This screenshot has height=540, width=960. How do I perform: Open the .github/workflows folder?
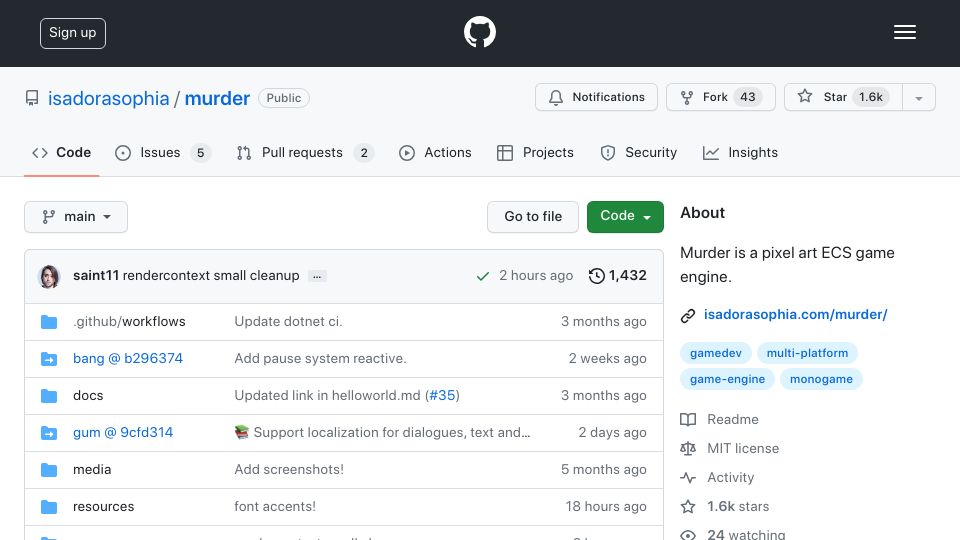tap(129, 321)
